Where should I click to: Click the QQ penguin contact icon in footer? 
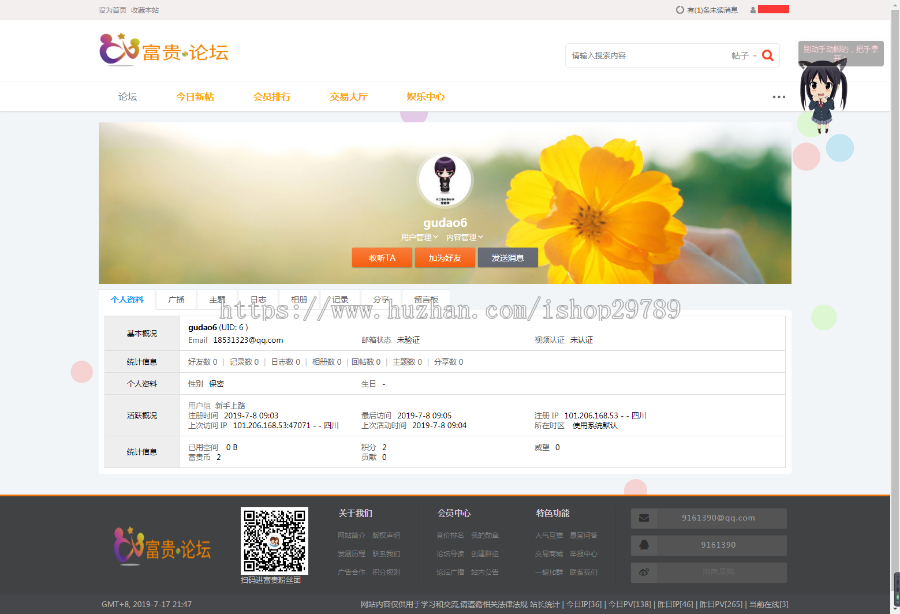click(x=644, y=545)
